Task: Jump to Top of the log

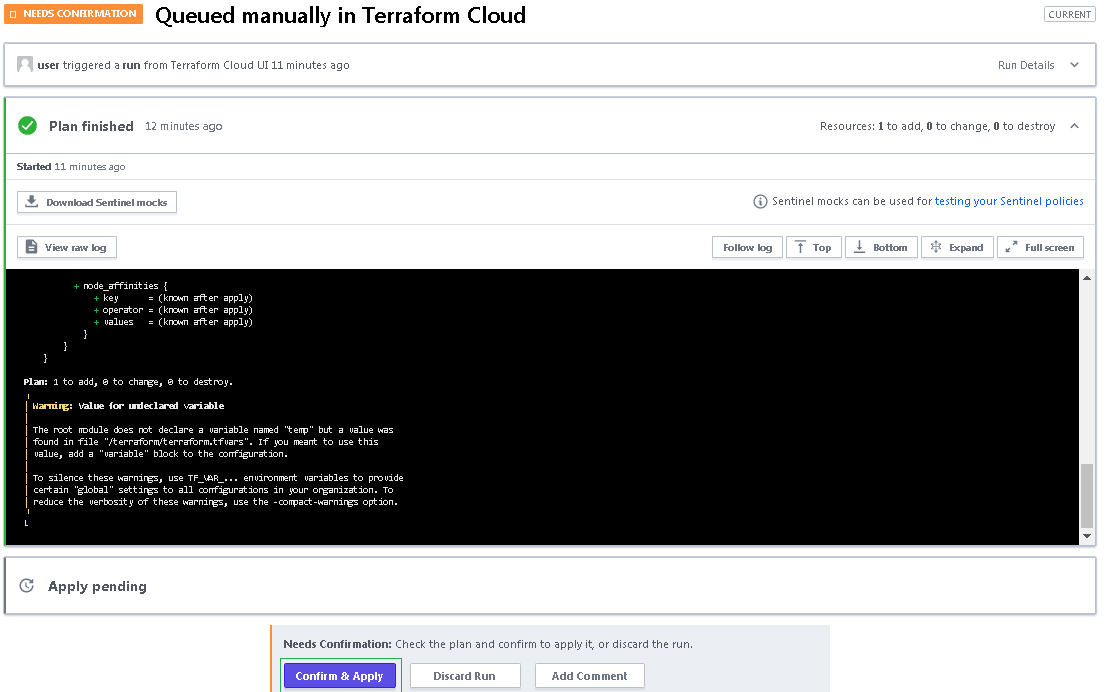Action: [x=813, y=247]
